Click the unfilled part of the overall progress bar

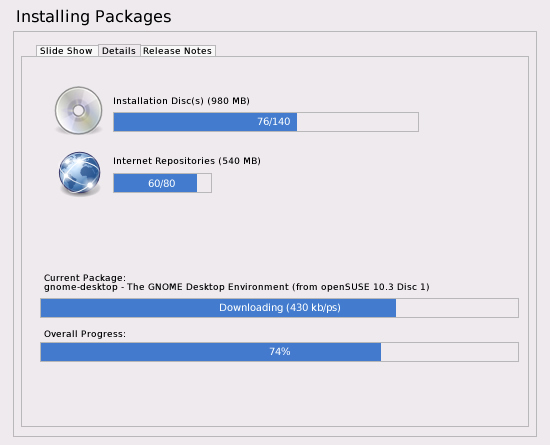pyautogui.click(x=449, y=352)
